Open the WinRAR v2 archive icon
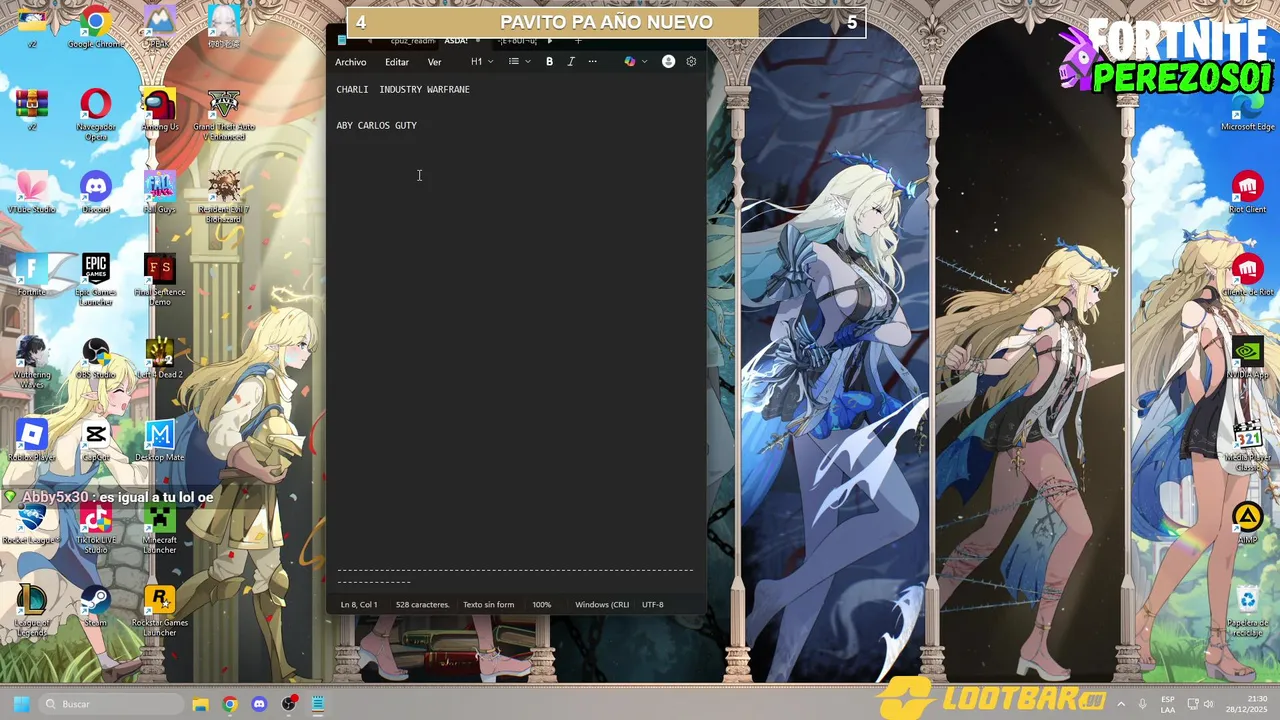1280x720 pixels. click(32, 110)
